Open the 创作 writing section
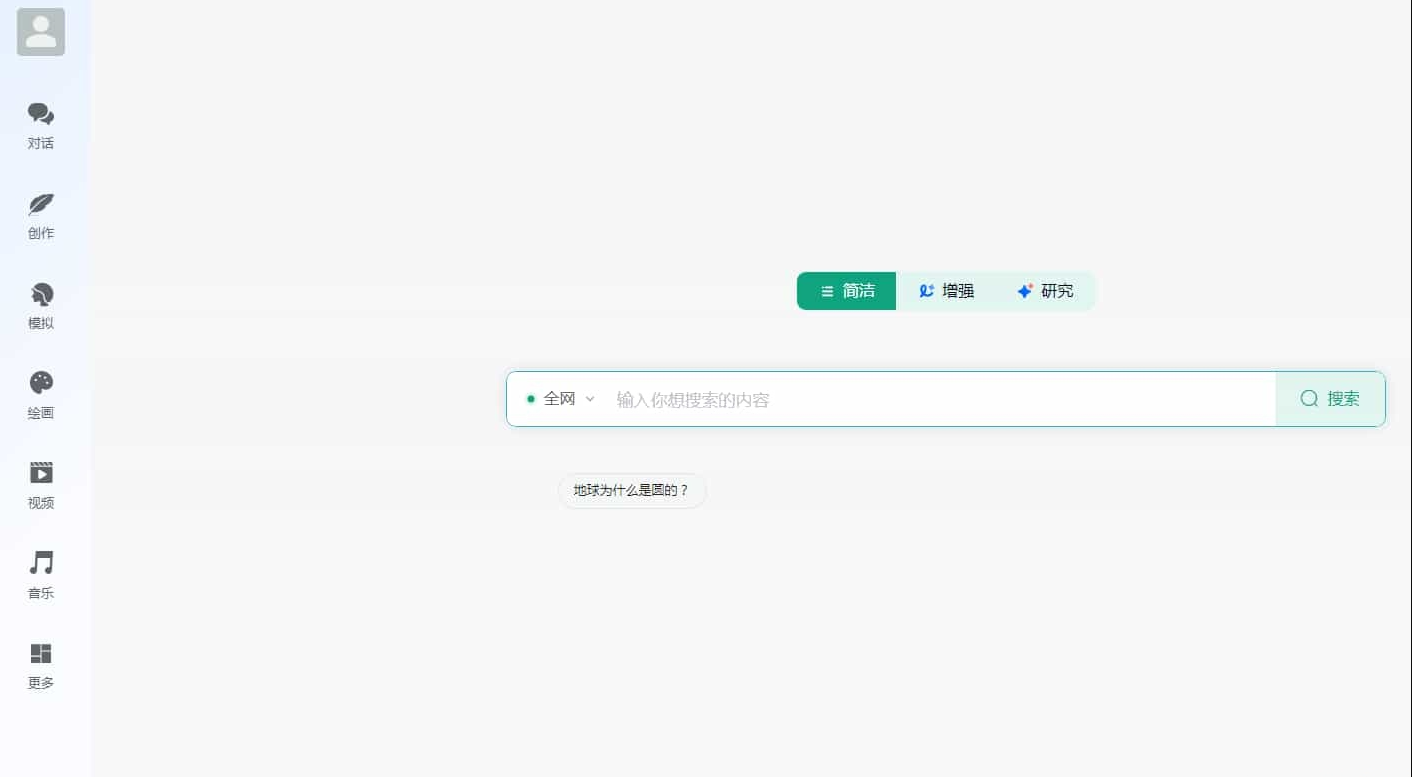The height and width of the screenshot is (777, 1412). (x=41, y=216)
